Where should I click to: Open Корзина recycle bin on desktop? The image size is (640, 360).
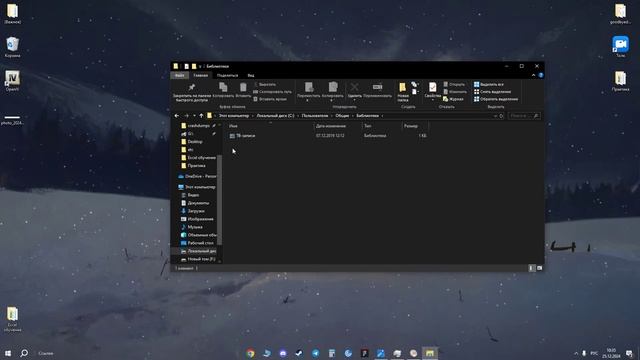(x=13, y=47)
